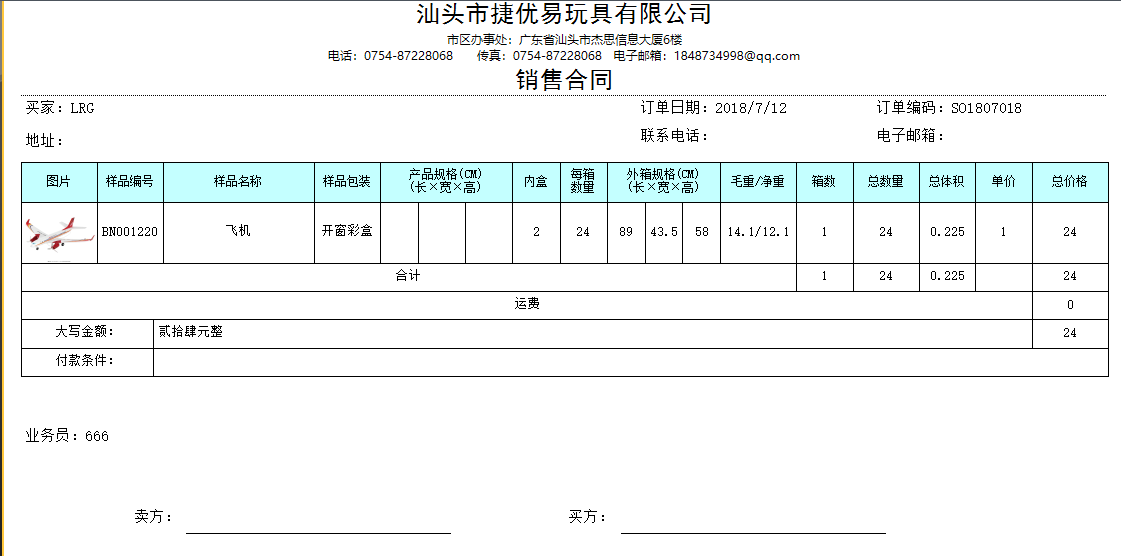Click the 样品编号 column header
Image resolution: width=1121 pixels, height=556 pixels.
tap(130, 182)
